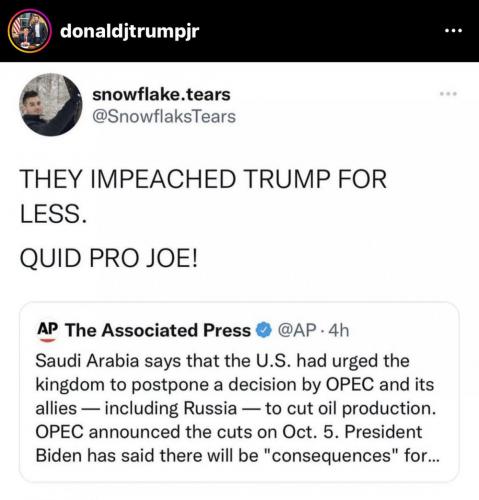This screenshot has width=479, height=500.
Task: Select the 'QUID PRO JOE!' line
Action: tap(109, 258)
